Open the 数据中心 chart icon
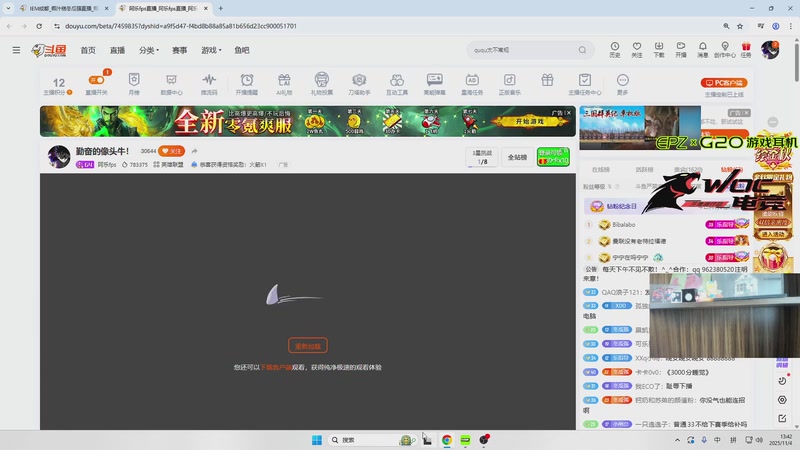 pos(171,84)
